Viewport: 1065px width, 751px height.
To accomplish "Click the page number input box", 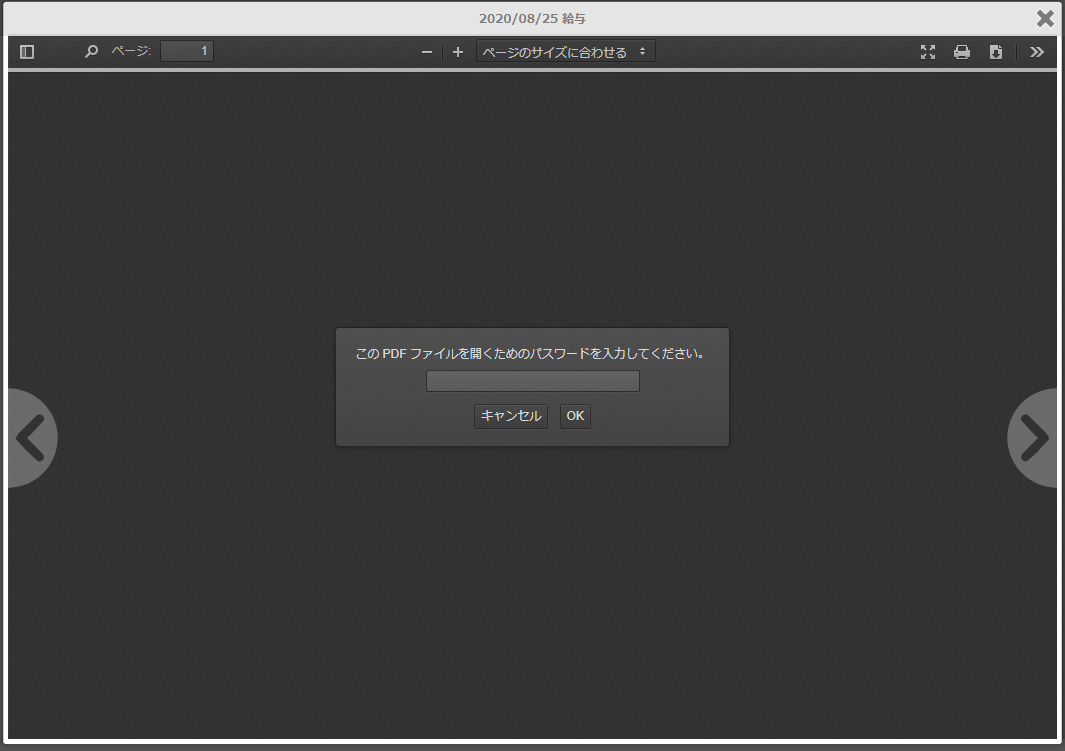I will [x=187, y=51].
